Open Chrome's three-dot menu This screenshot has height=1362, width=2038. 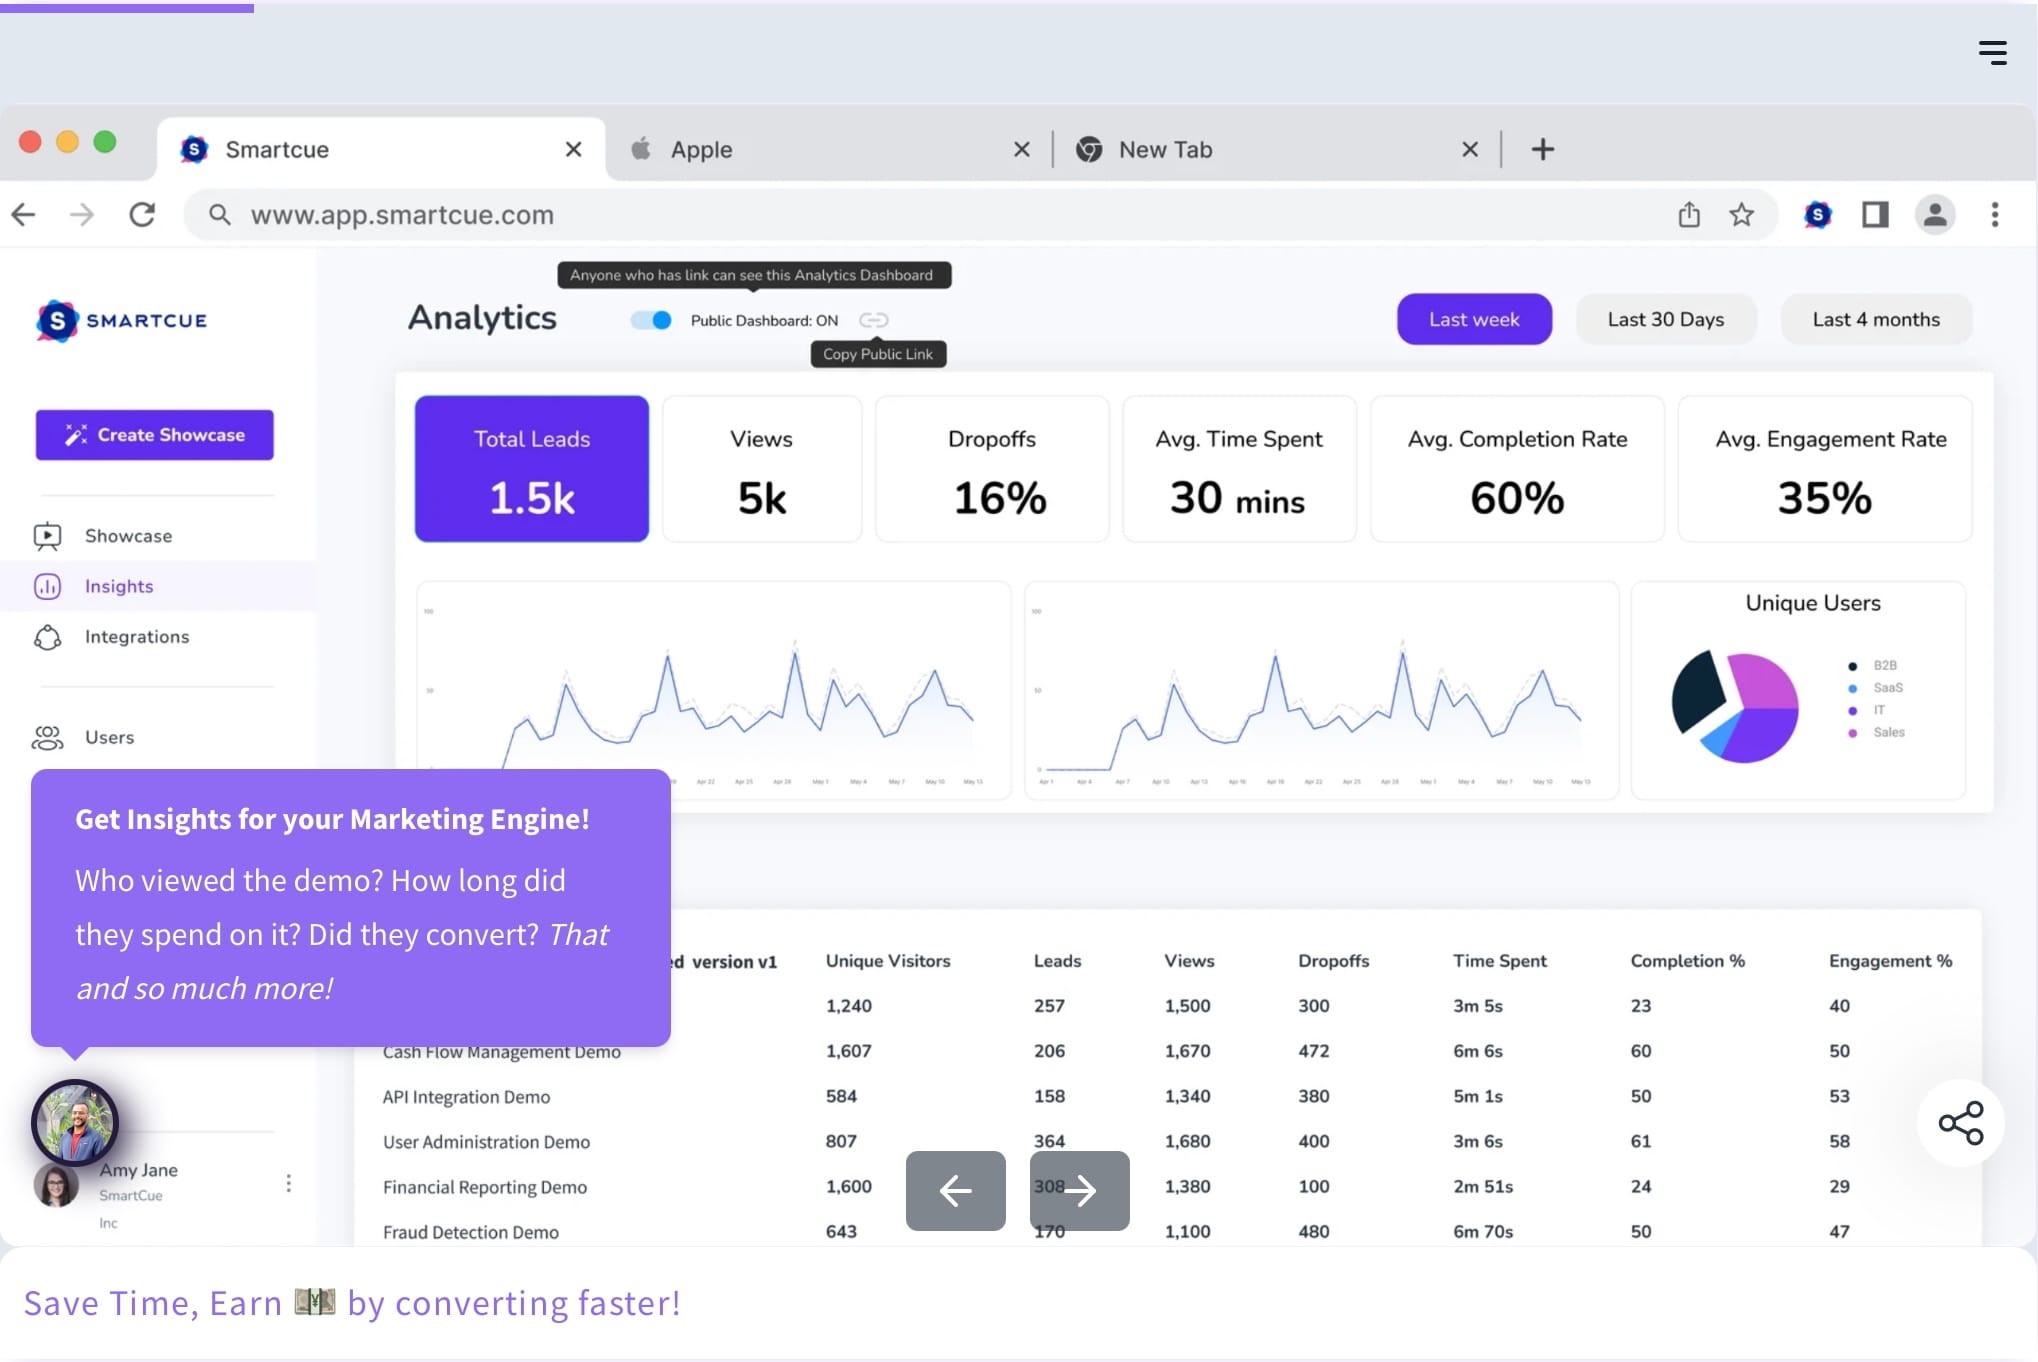point(1995,214)
